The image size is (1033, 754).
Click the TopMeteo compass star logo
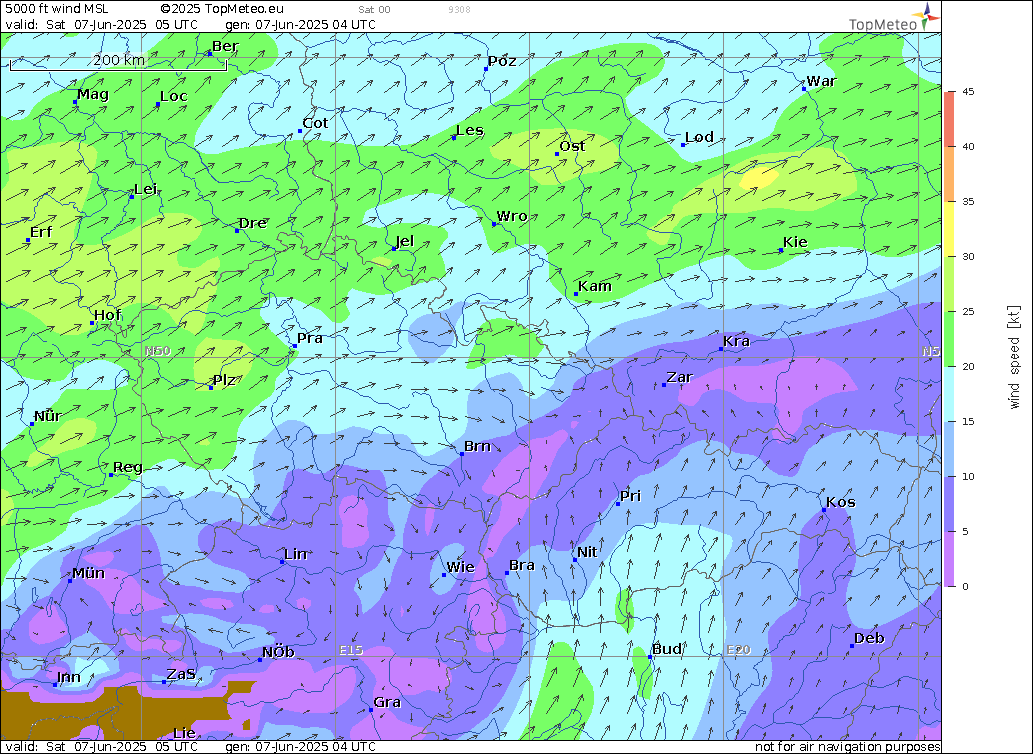[x=926, y=15]
